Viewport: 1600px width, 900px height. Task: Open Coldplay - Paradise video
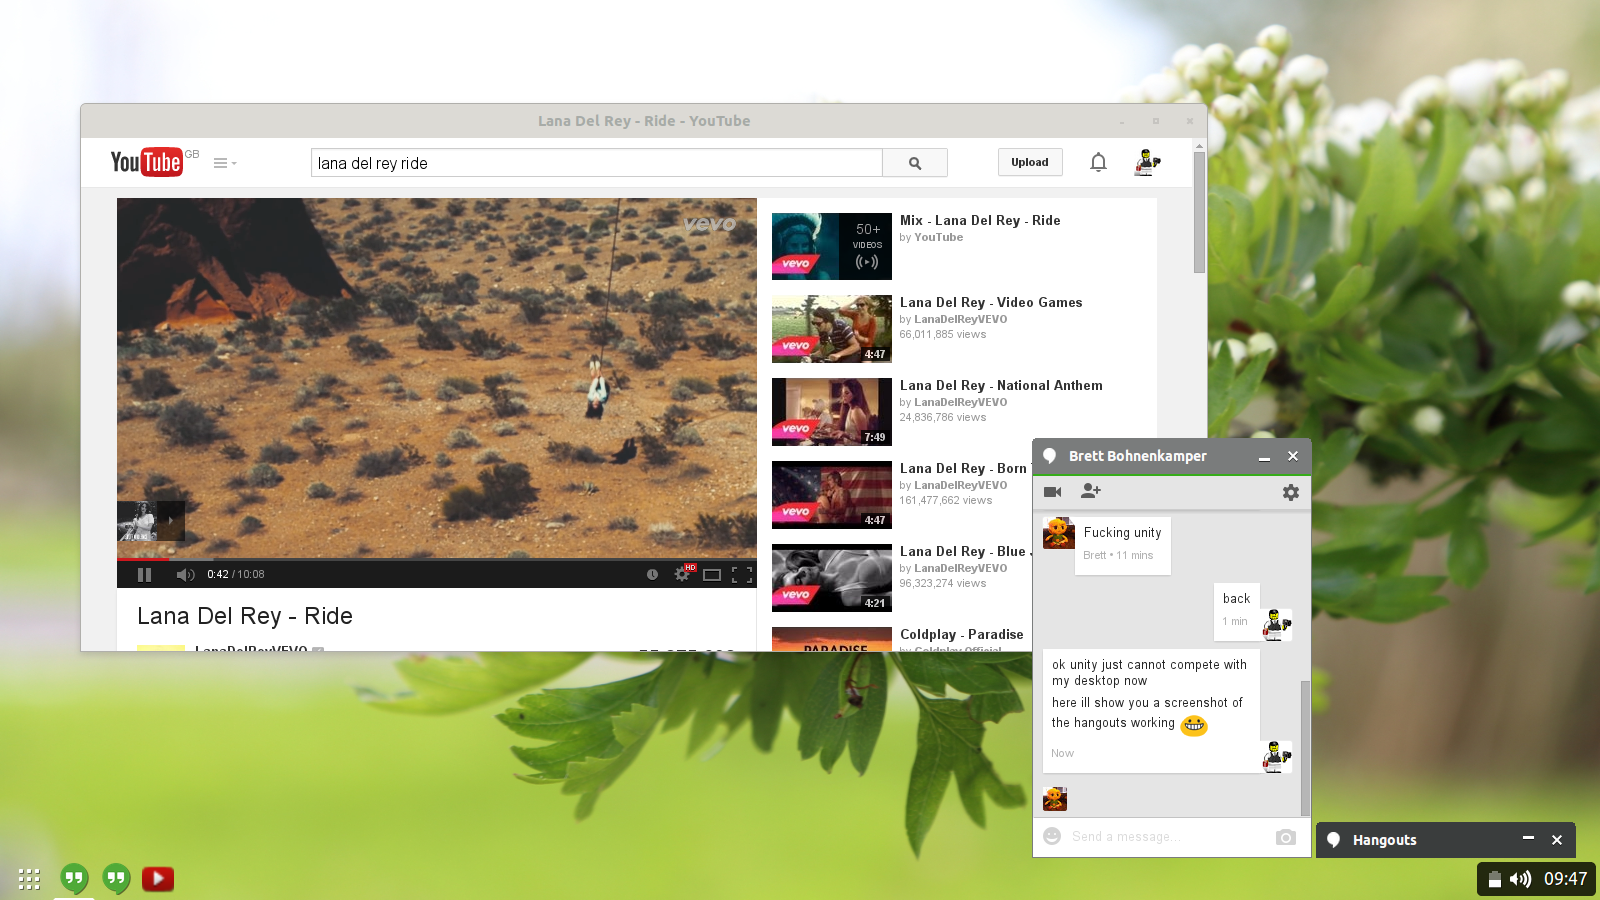tap(962, 634)
